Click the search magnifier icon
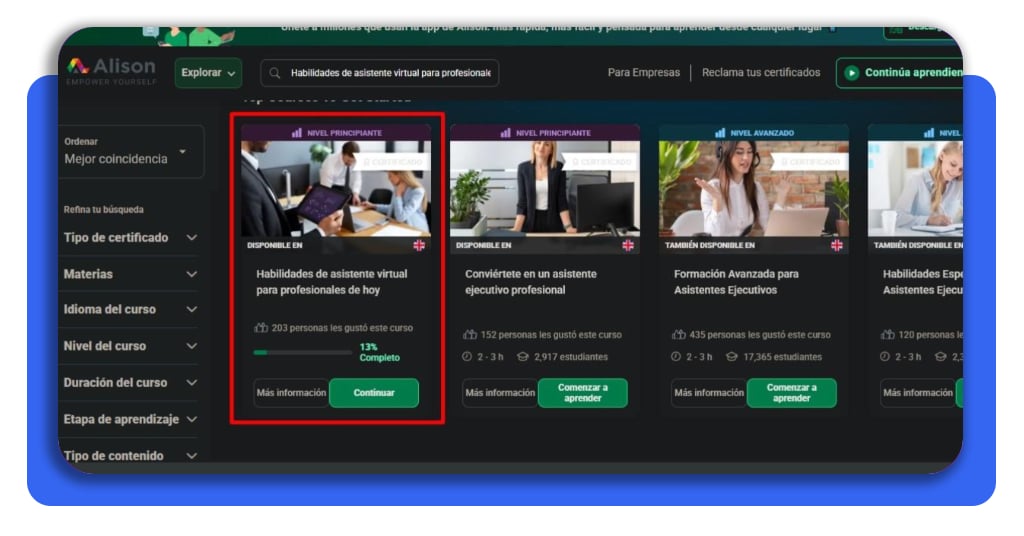 coord(275,73)
